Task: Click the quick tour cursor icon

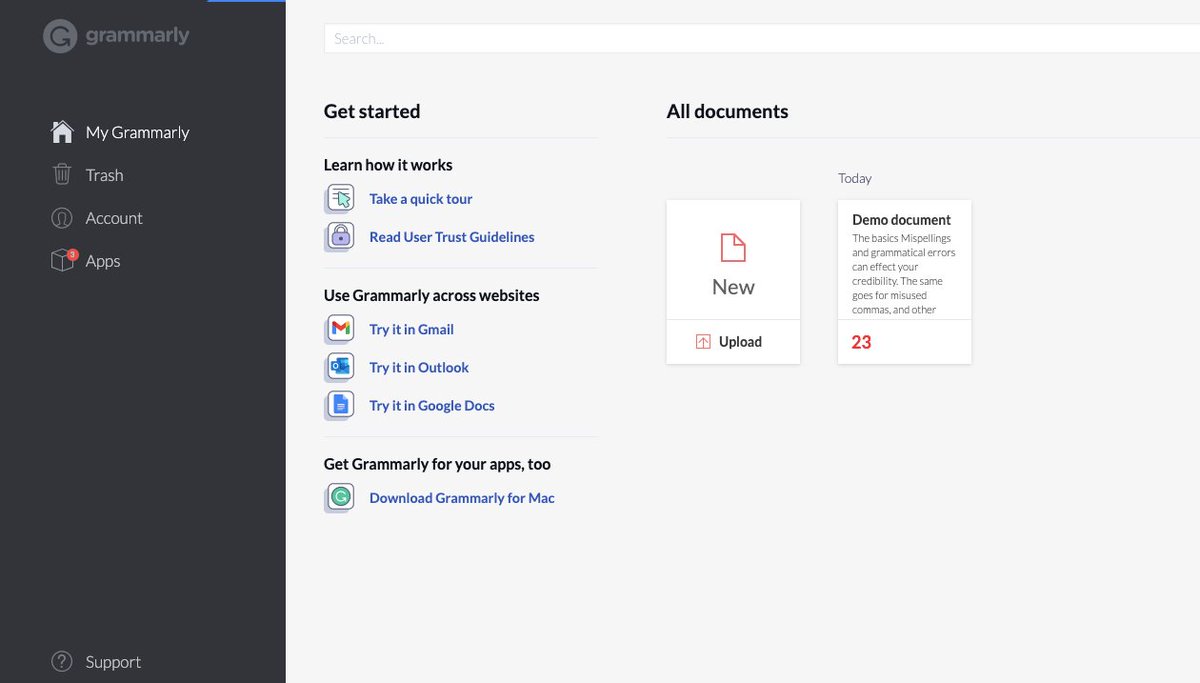Action: click(x=340, y=198)
